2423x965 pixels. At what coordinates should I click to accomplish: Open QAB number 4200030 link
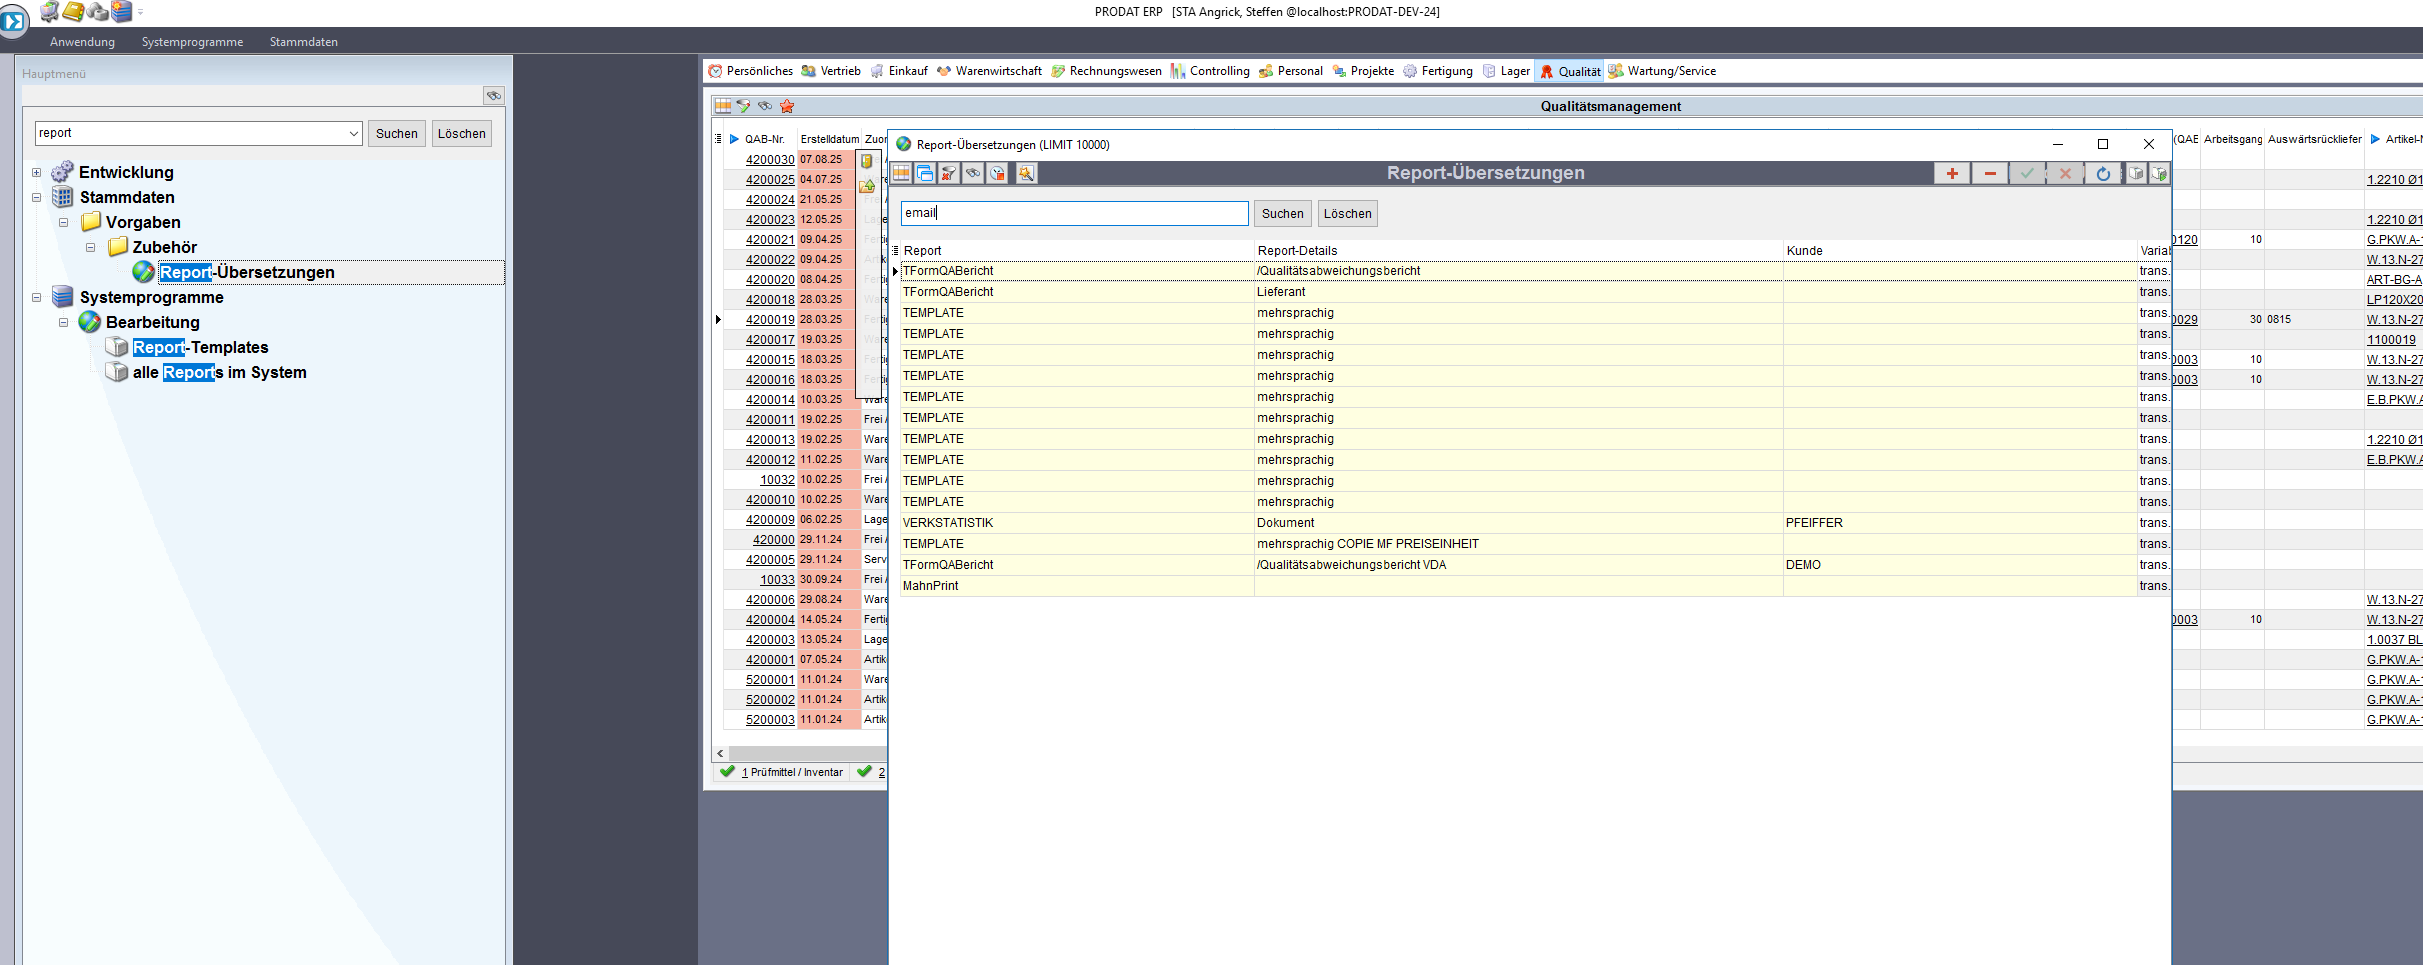click(x=769, y=160)
